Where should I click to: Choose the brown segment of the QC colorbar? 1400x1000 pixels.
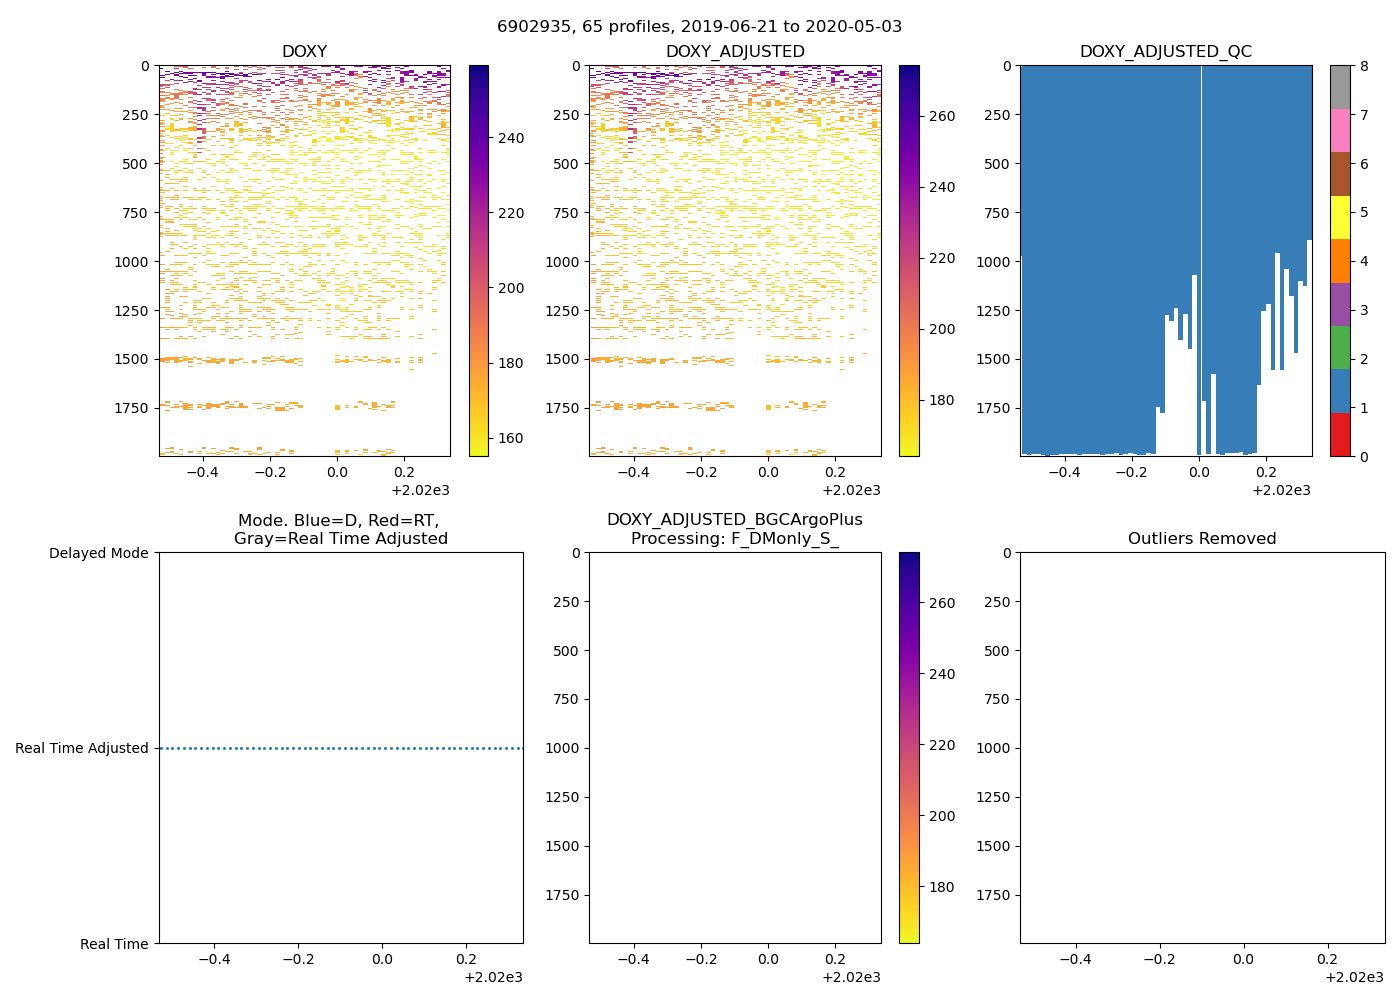[1340, 174]
